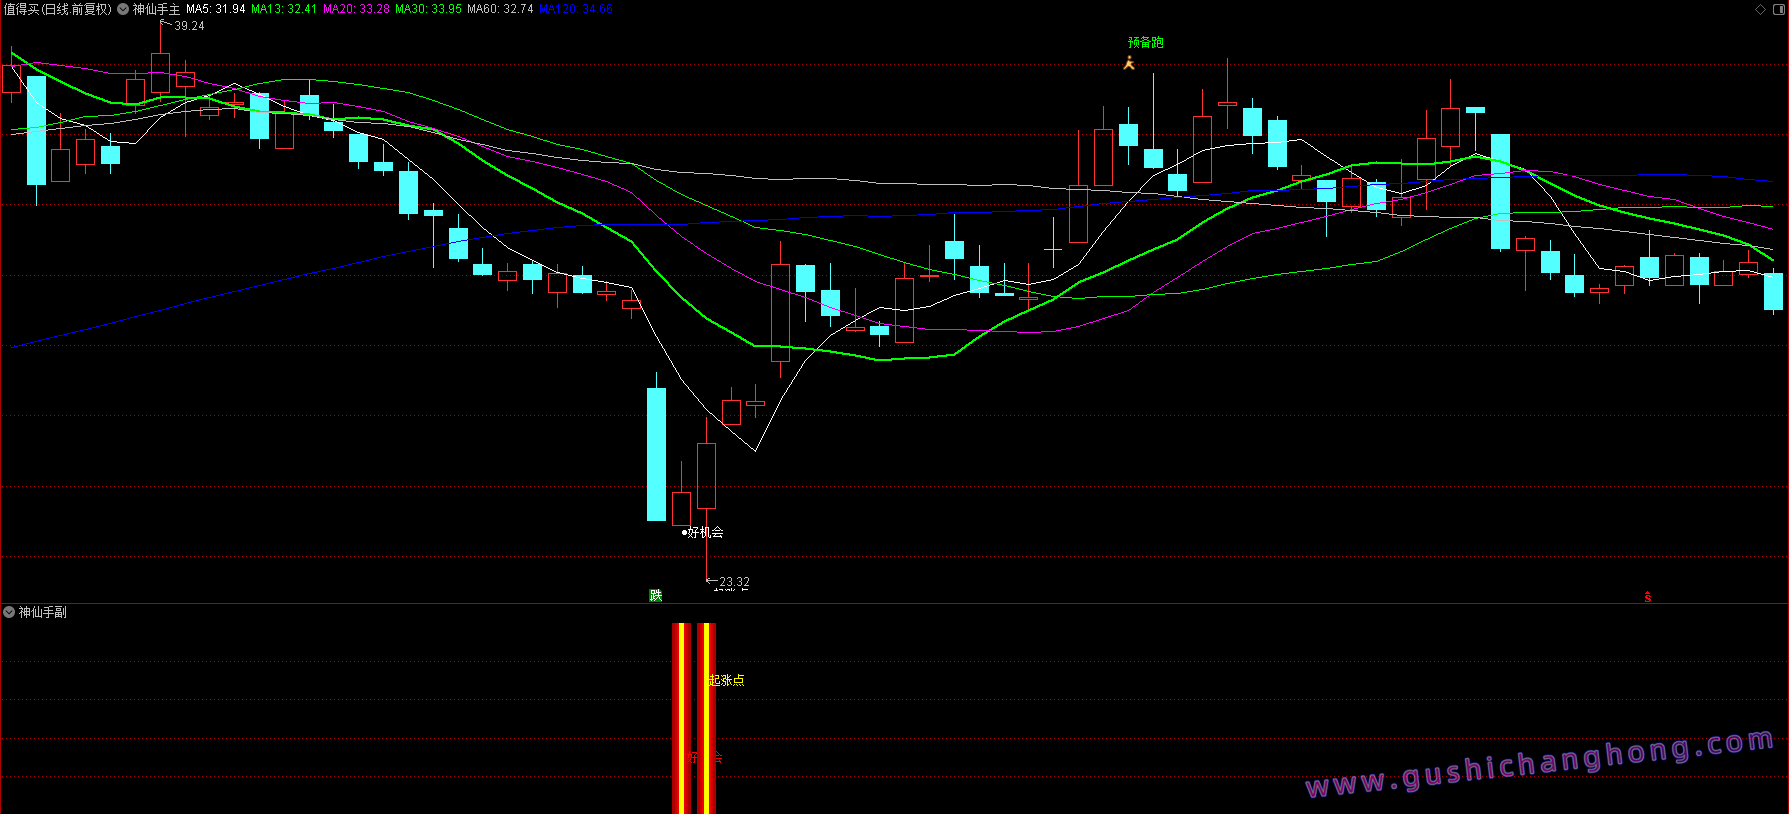Open the 神仙手主 indicator dropdown arrow
Viewport: 1789px width, 814px height.
(123, 9)
